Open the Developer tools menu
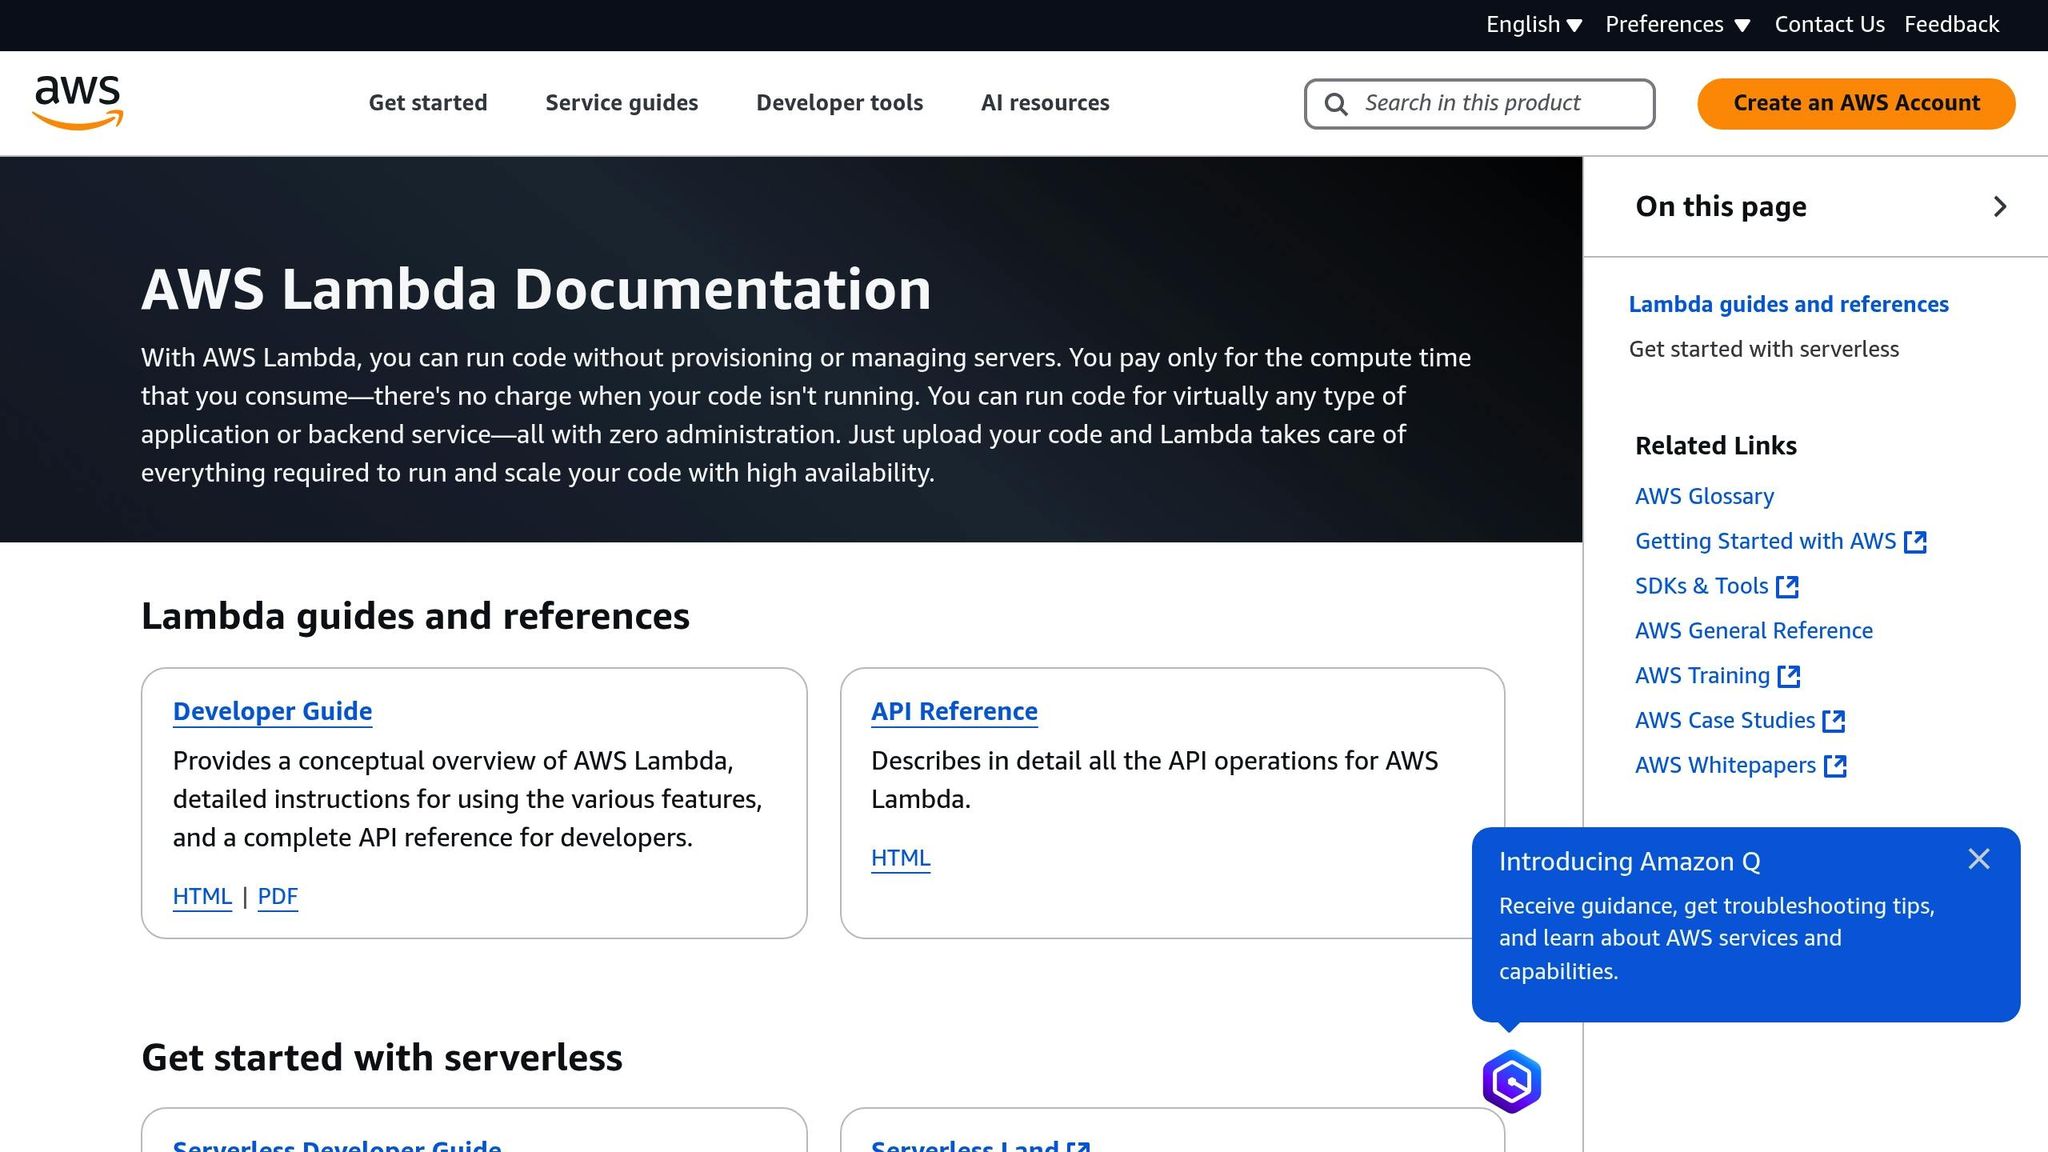This screenshot has height=1152, width=2048. pos(839,102)
